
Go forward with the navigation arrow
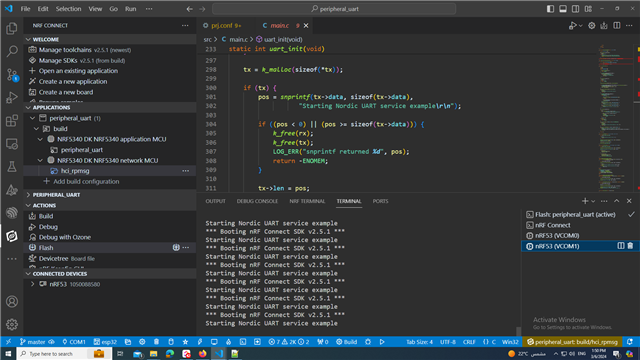click(202, 9)
